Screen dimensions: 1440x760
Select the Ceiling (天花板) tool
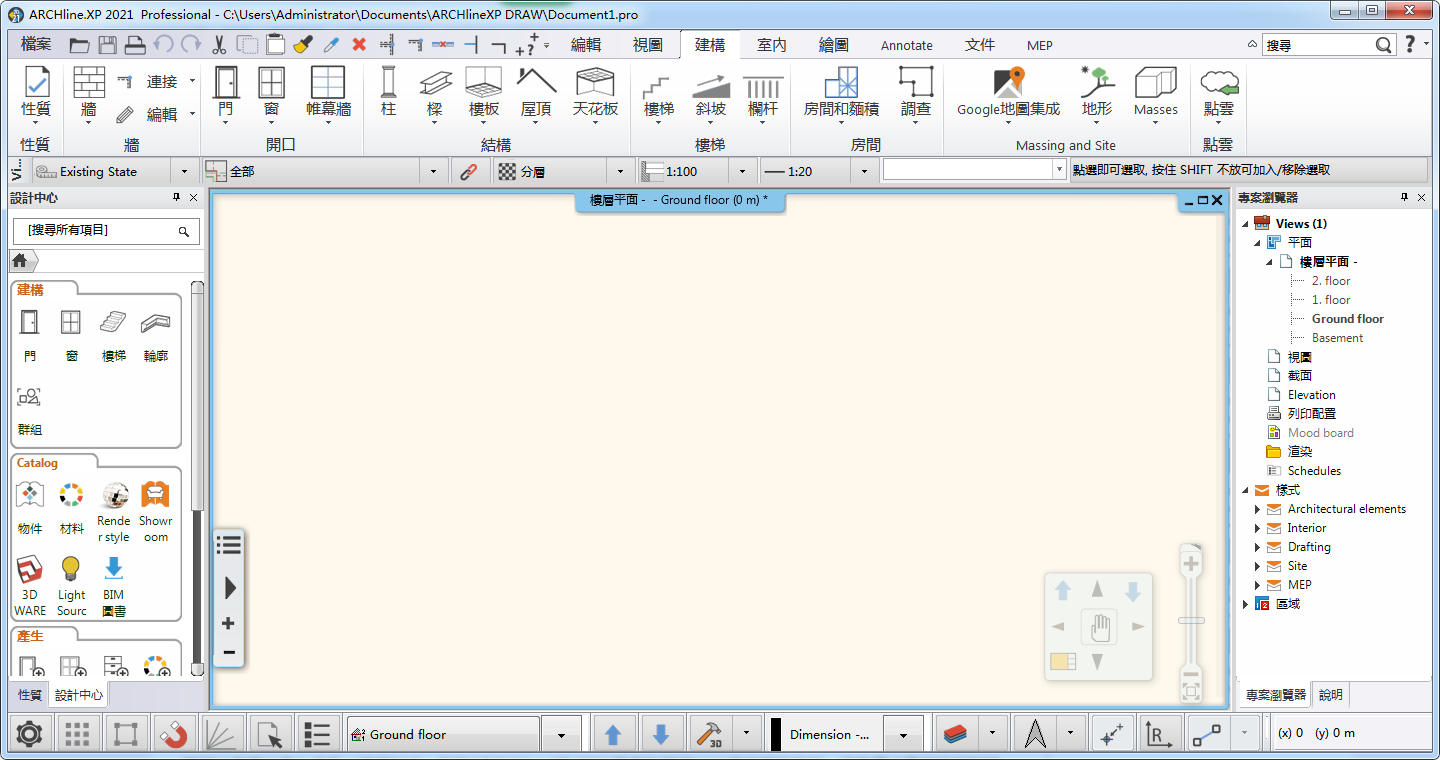point(595,96)
